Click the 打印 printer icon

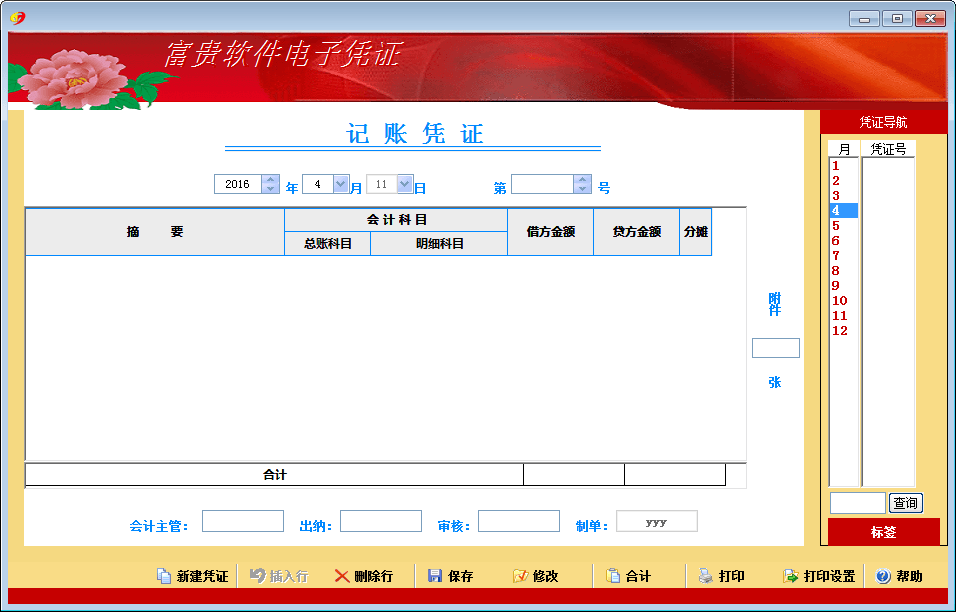coord(706,576)
